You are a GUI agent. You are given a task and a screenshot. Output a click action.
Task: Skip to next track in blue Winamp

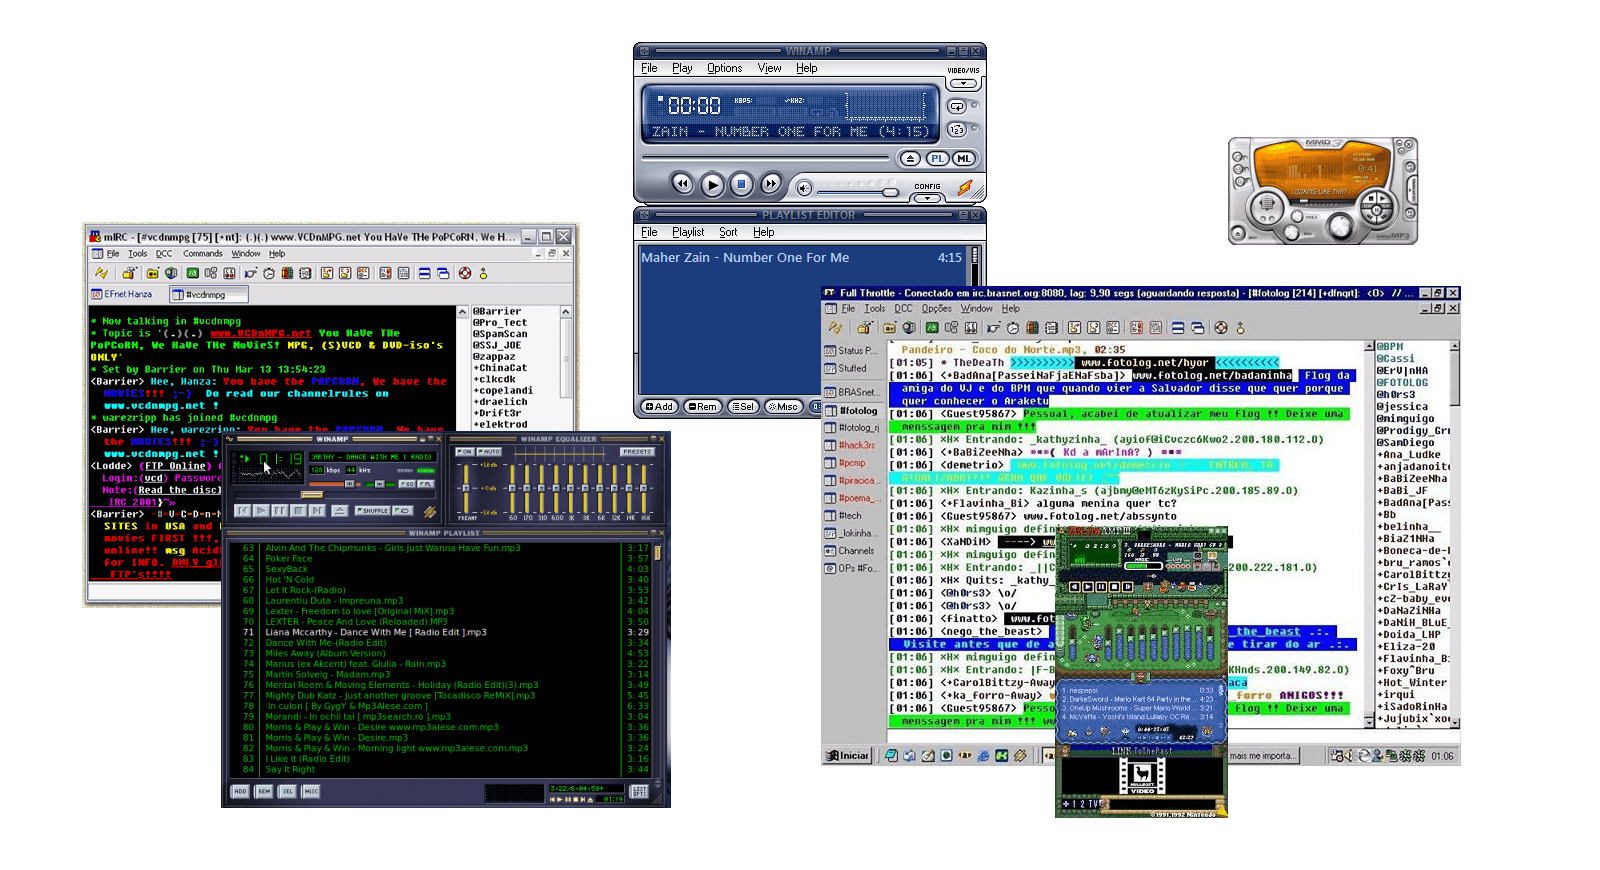click(770, 183)
